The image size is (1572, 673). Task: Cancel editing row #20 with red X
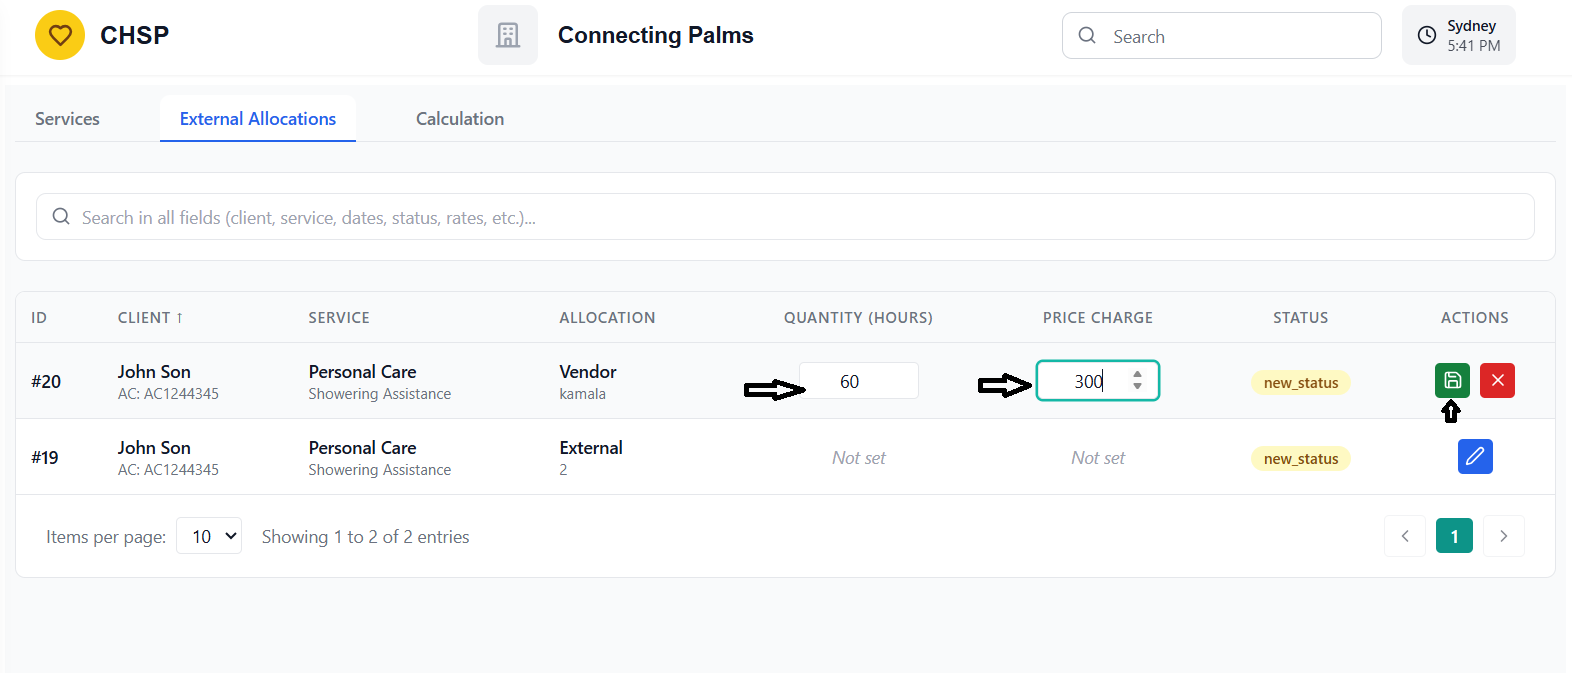(x=1497, y=381)
